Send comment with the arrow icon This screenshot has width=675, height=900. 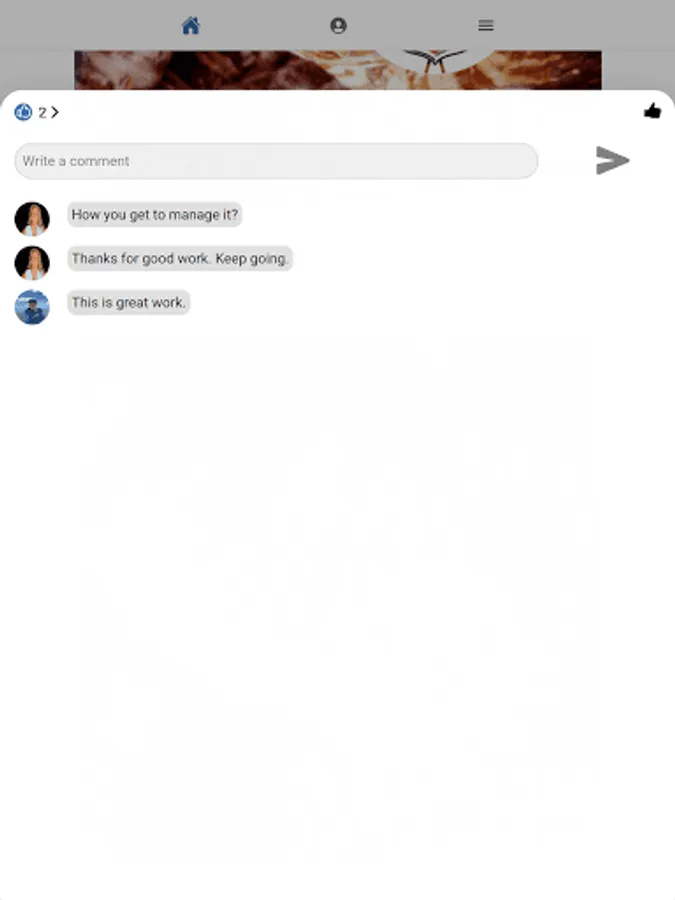click(612, 161)
